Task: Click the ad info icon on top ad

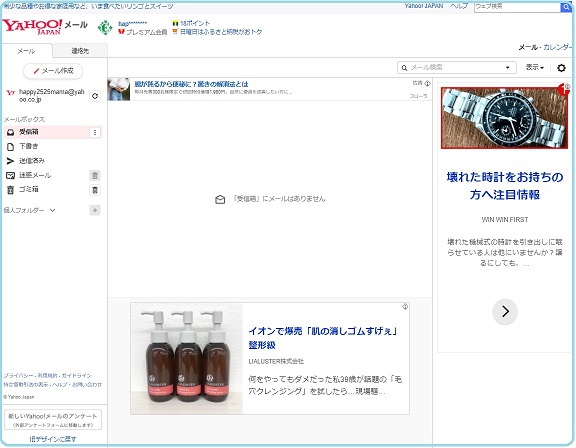Action: (x=427, y=83)
